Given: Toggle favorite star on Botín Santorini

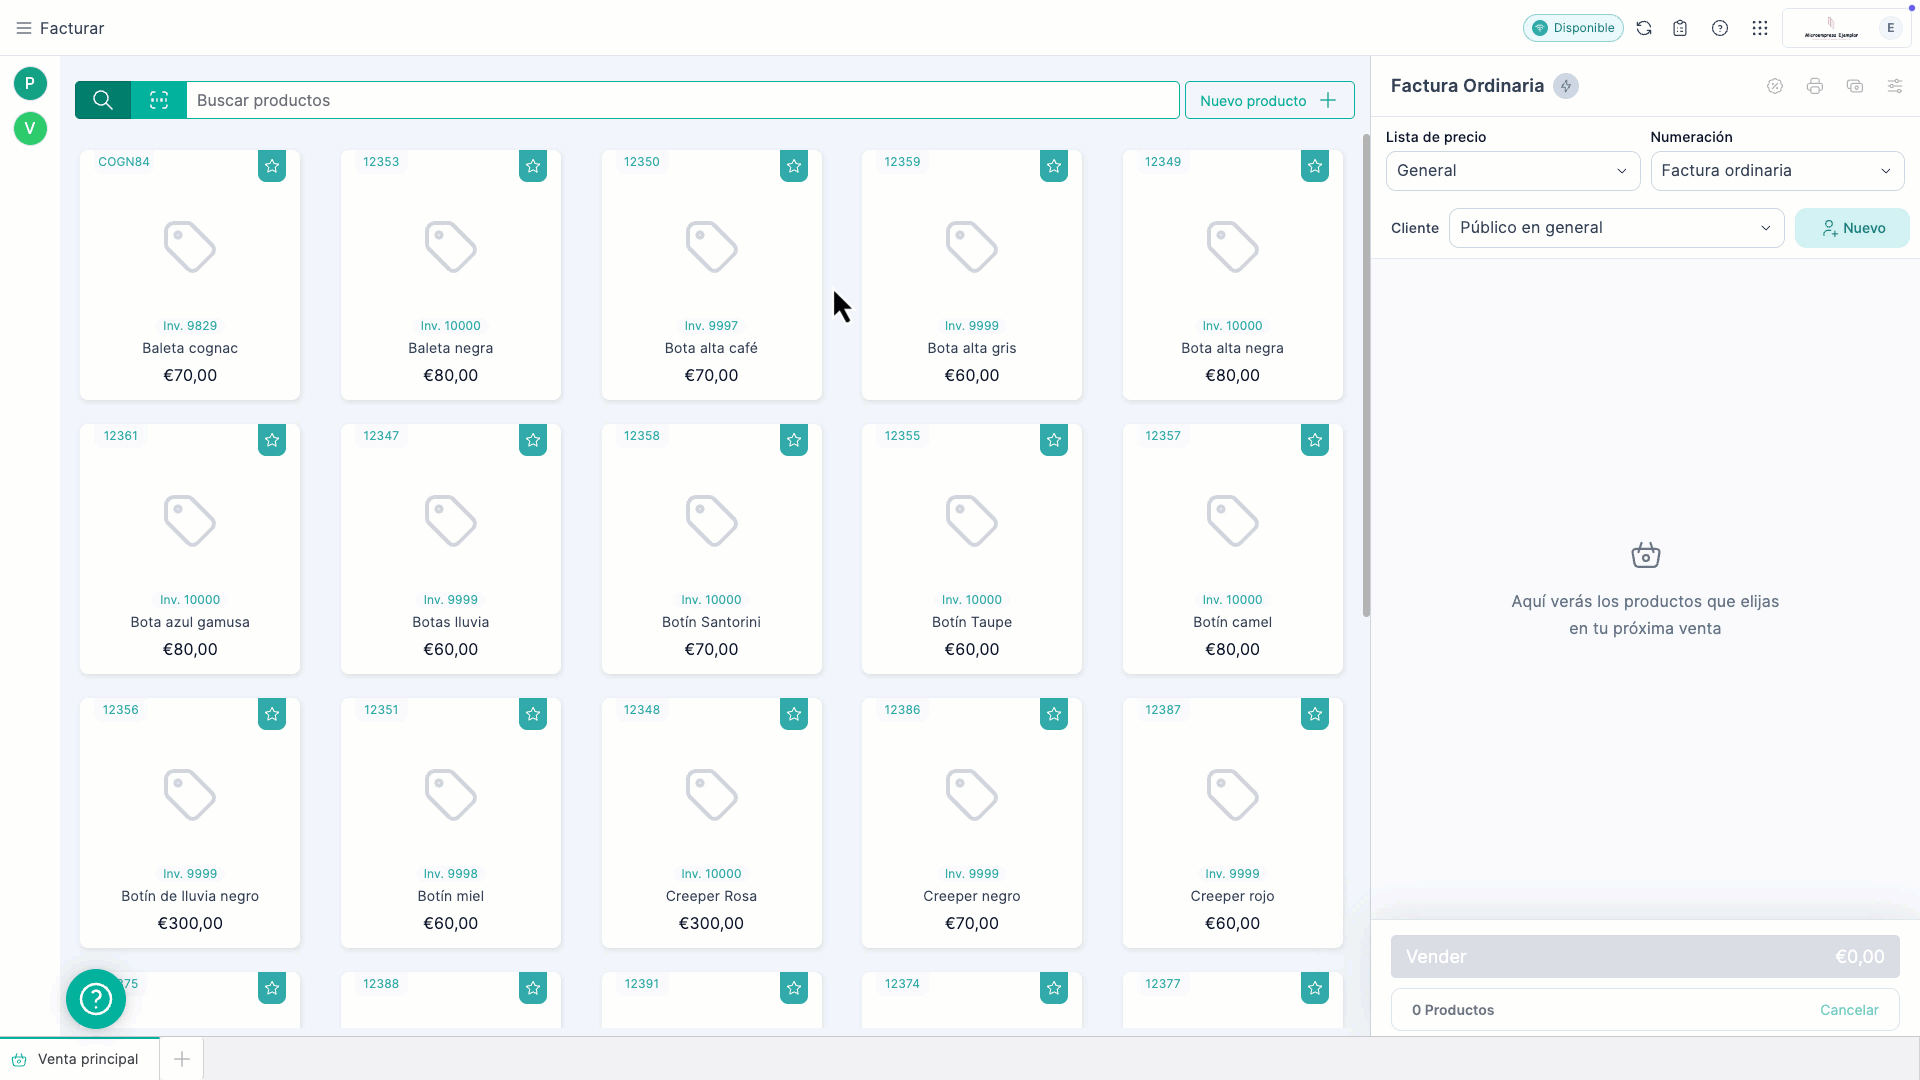Looking at the screenshot, I should pos(794,440).
